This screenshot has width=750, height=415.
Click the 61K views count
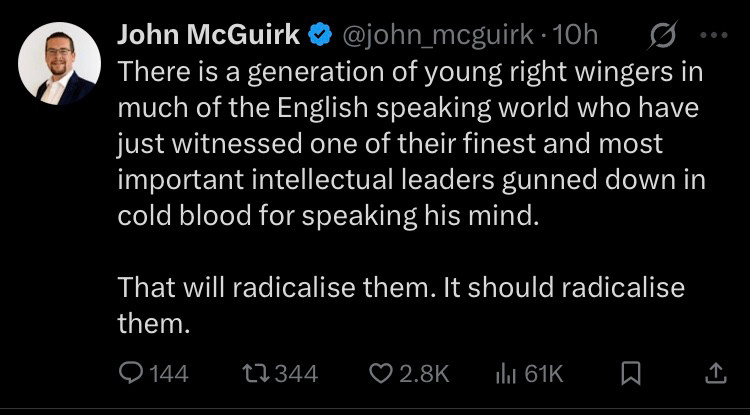click(544, 374)
